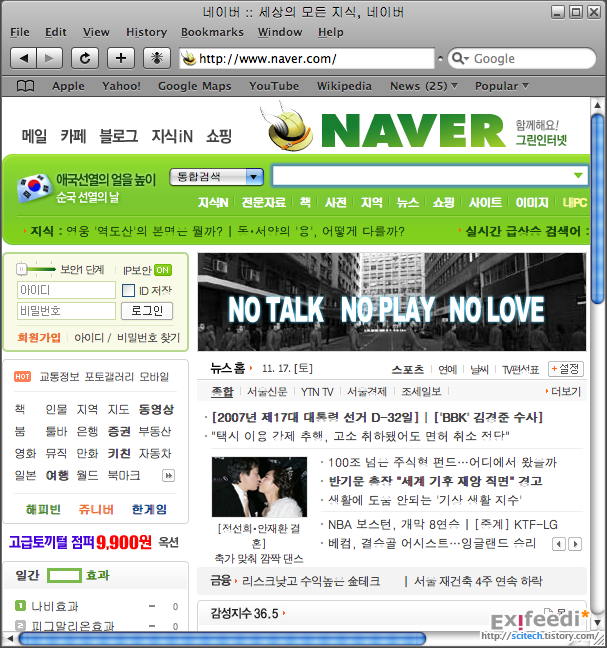
Task: Add a bookmark with the plus button
Action: pos(121,58)
